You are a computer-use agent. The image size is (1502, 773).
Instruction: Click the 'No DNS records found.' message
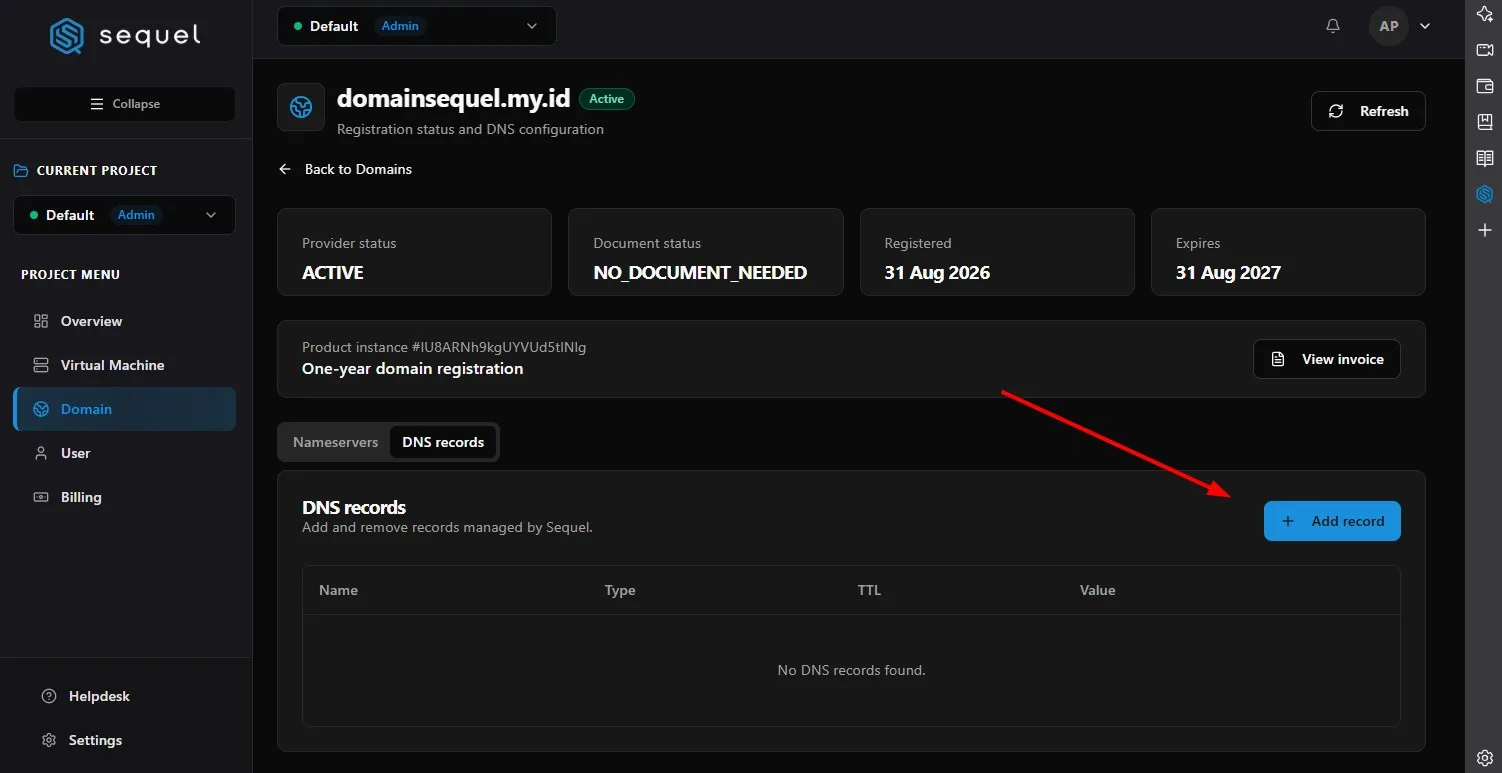851,670
